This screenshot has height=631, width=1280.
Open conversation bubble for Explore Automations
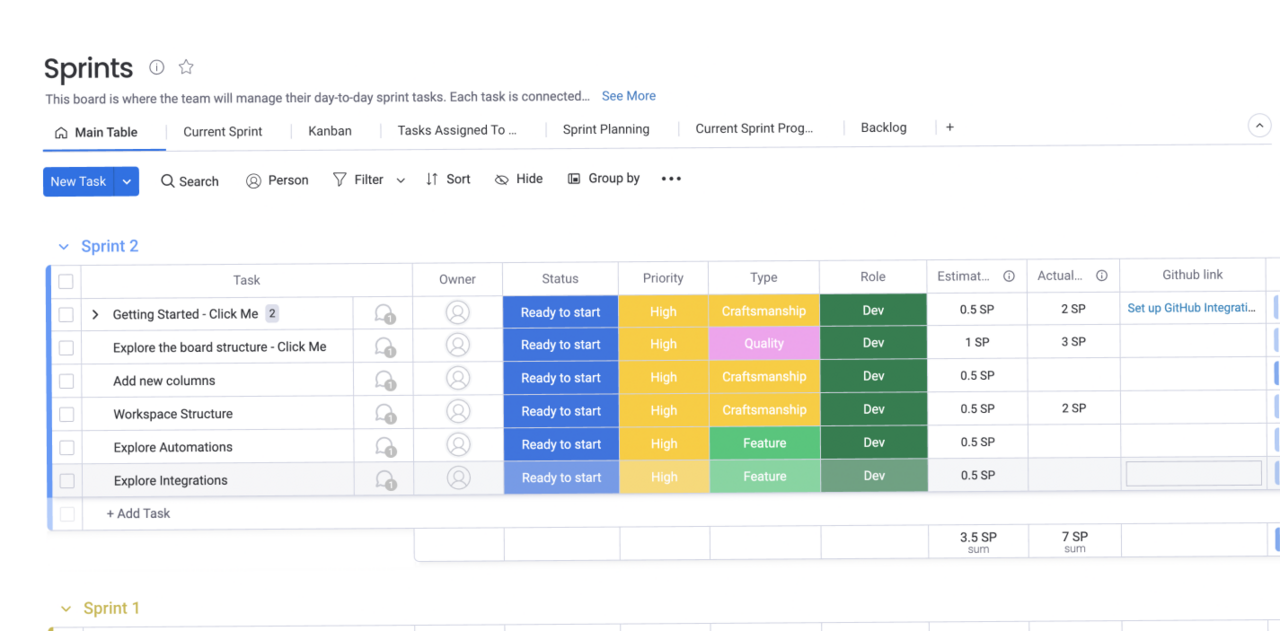384,447
